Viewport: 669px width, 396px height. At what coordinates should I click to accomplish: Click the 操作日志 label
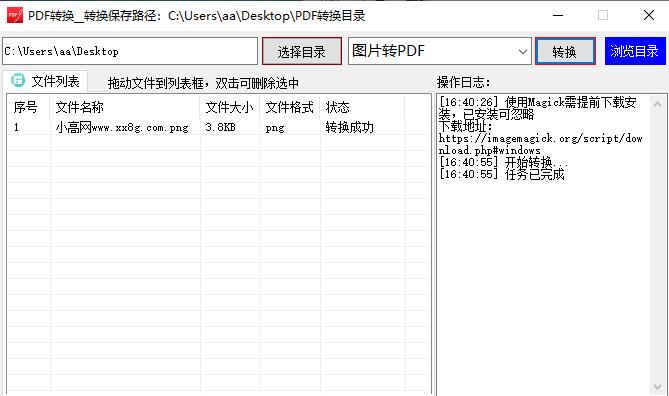click(x=463, y=82)
